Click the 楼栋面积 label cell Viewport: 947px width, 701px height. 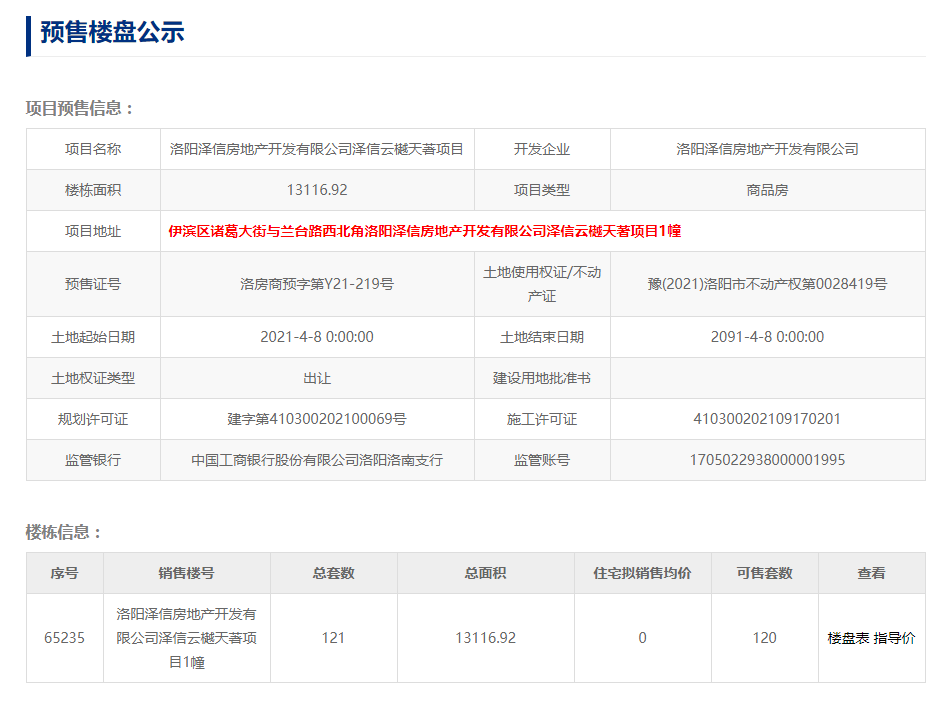(x=93, y=190)
